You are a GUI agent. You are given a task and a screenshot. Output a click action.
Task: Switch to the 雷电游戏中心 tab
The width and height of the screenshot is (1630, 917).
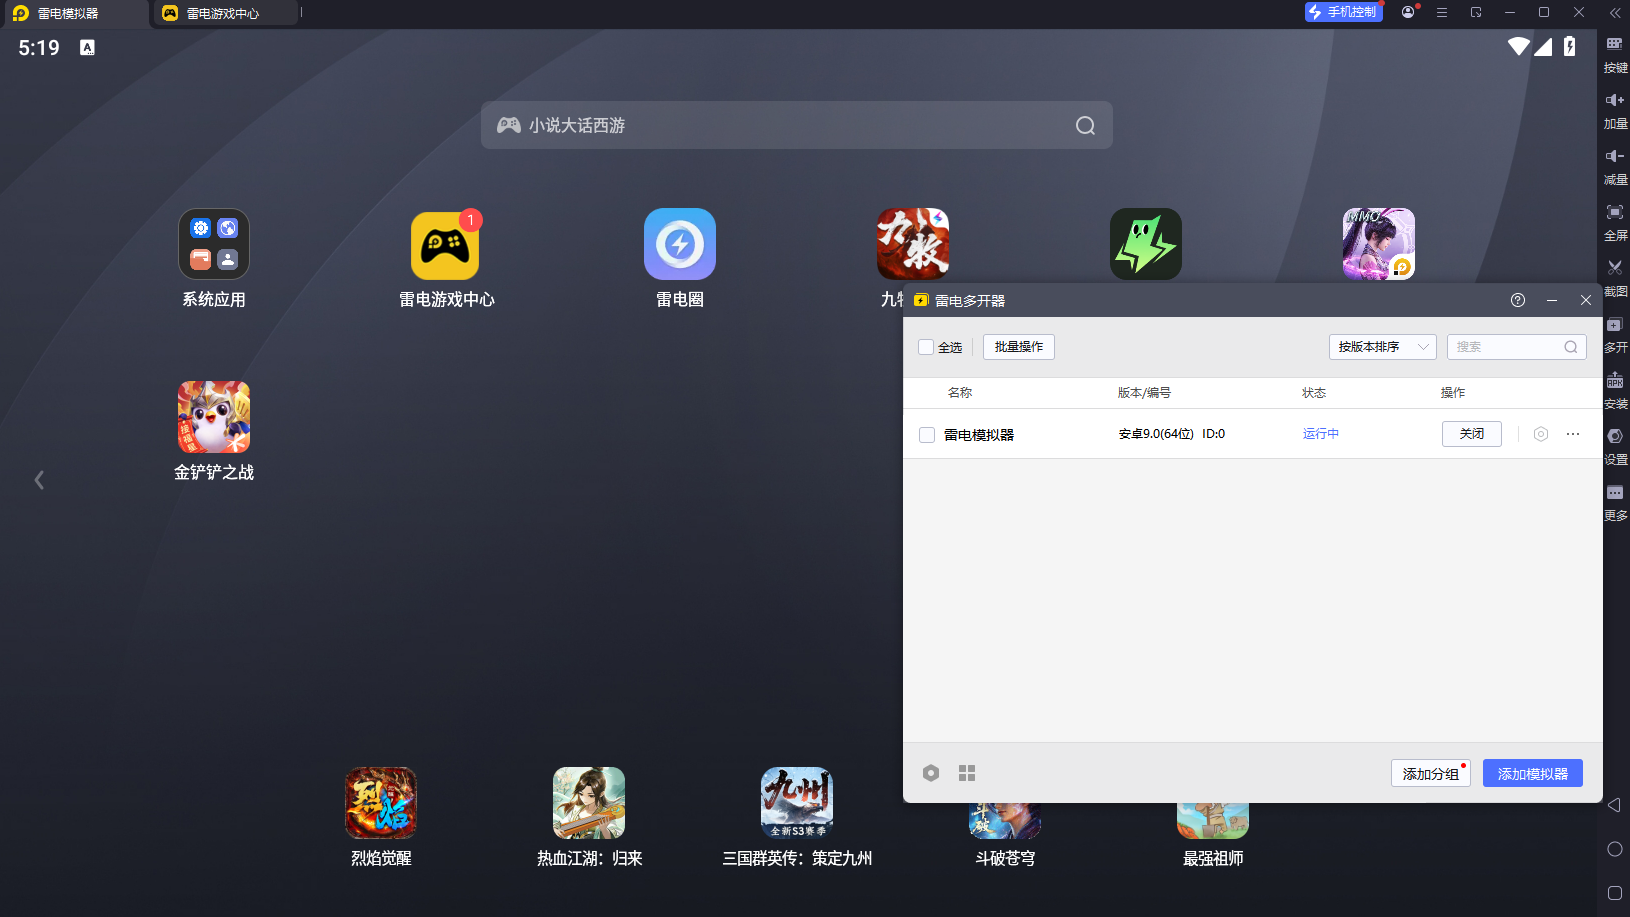click(x=224, y=14)
